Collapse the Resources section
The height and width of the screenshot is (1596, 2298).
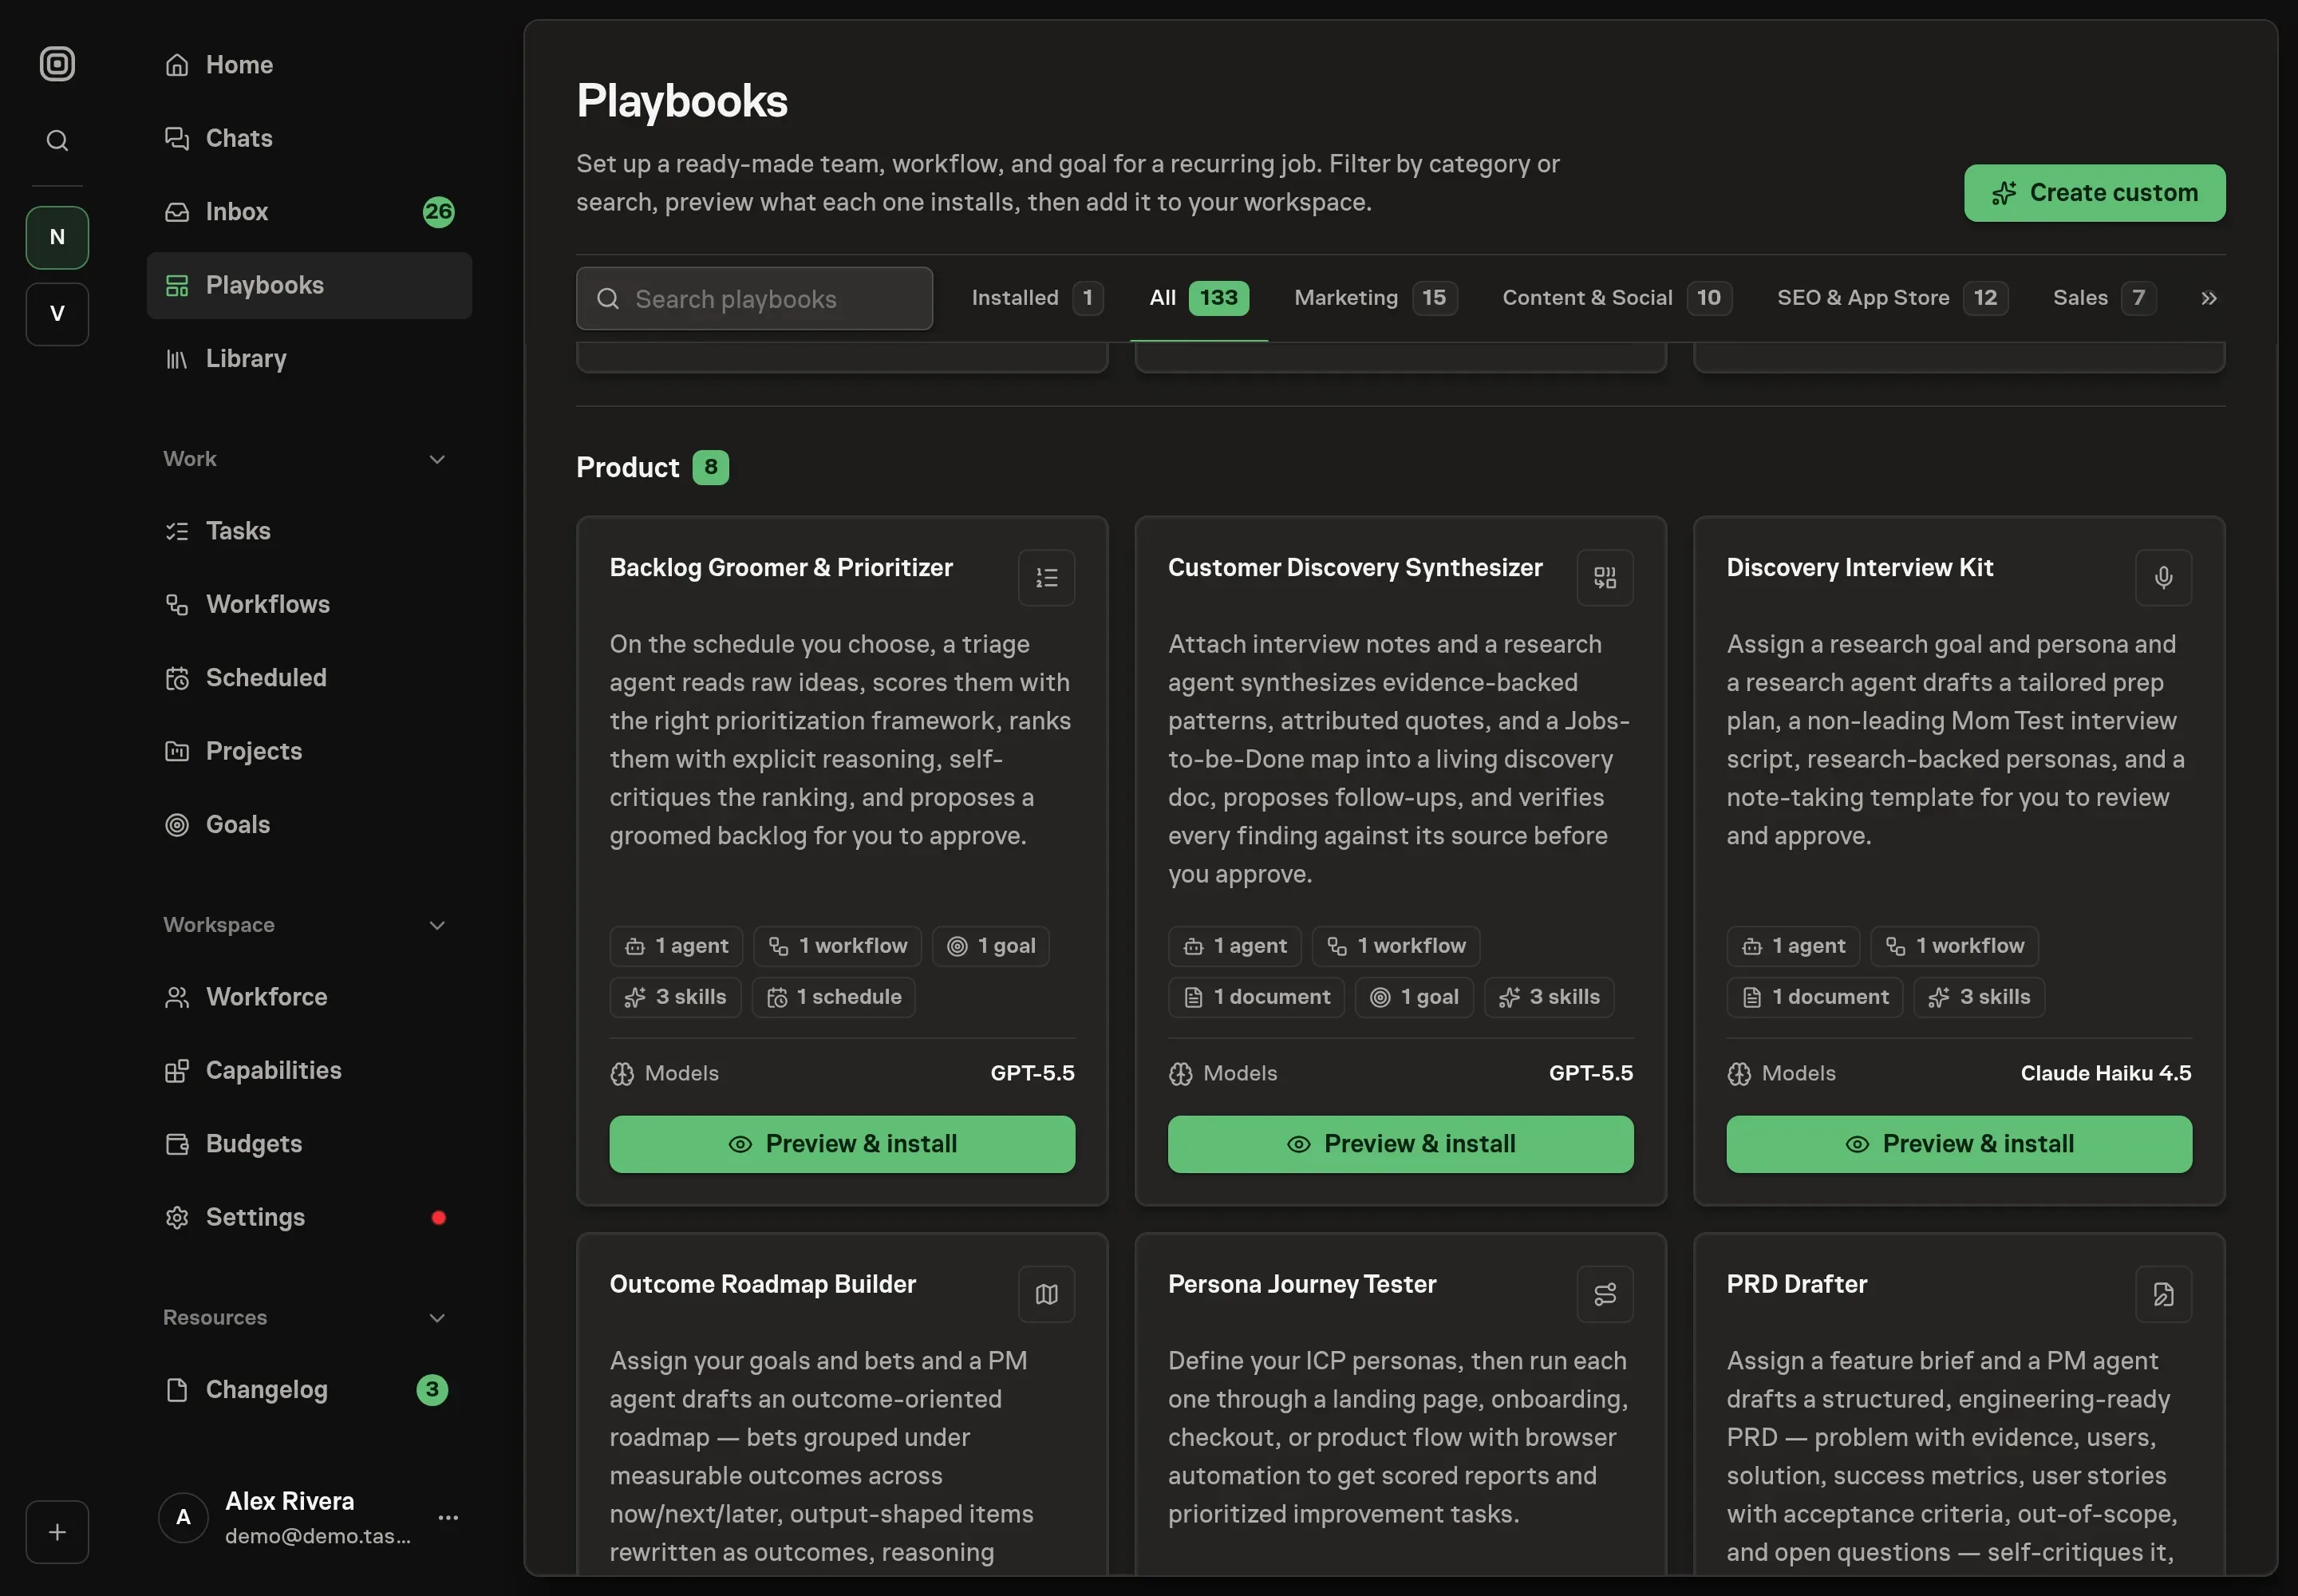[x=437, y=1318]
